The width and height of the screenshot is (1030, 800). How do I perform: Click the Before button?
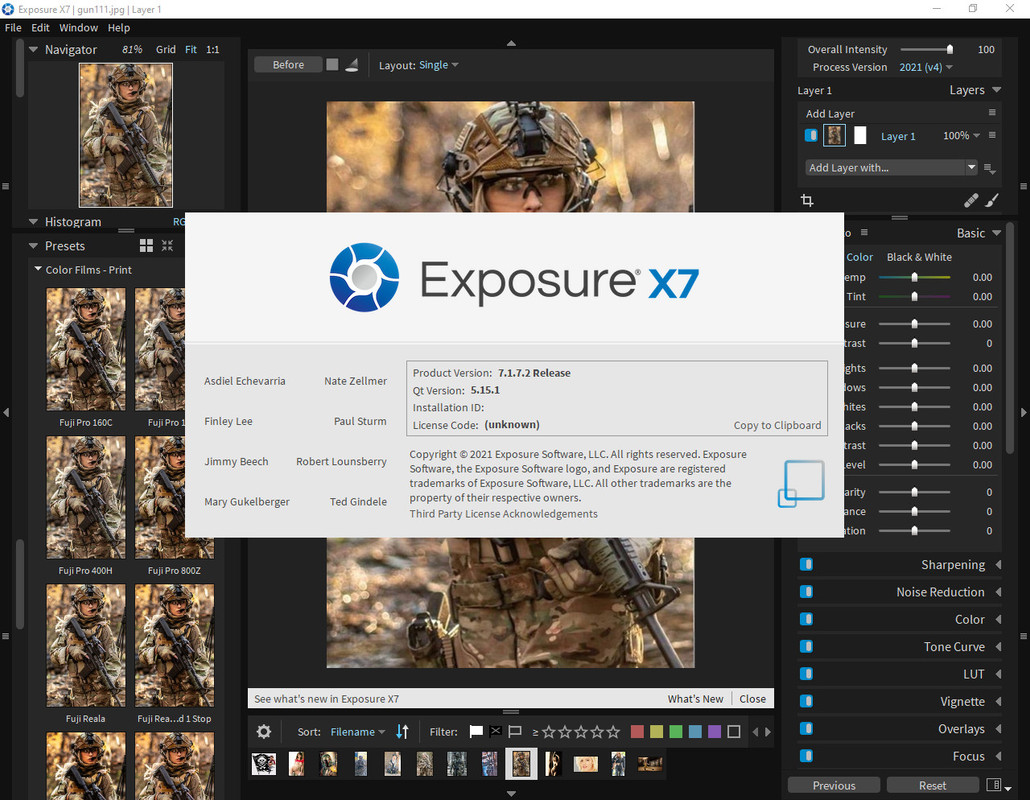[x=288, y=64]
